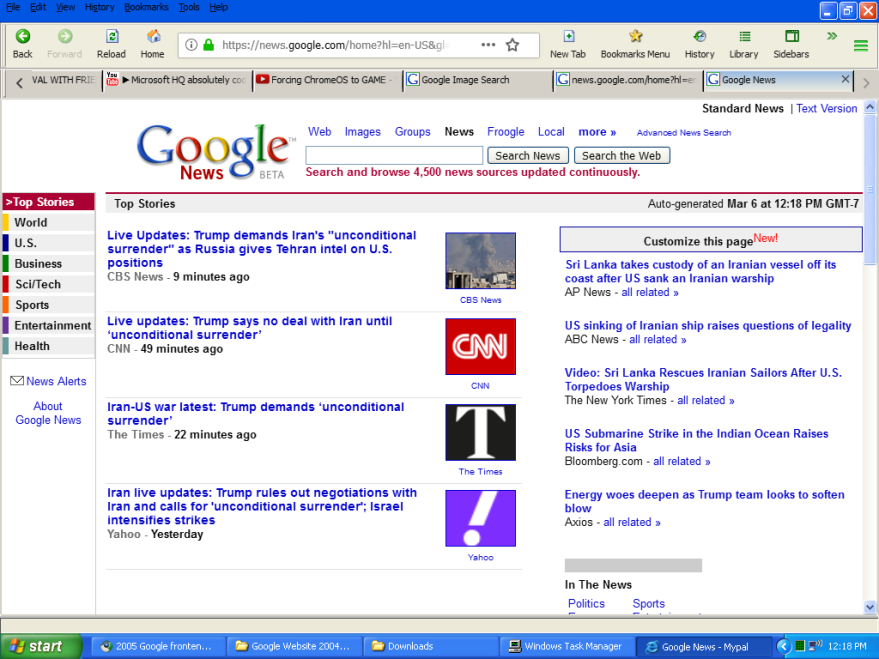
Task: Show the Sidebars toolbar icon
Action: 792,36
